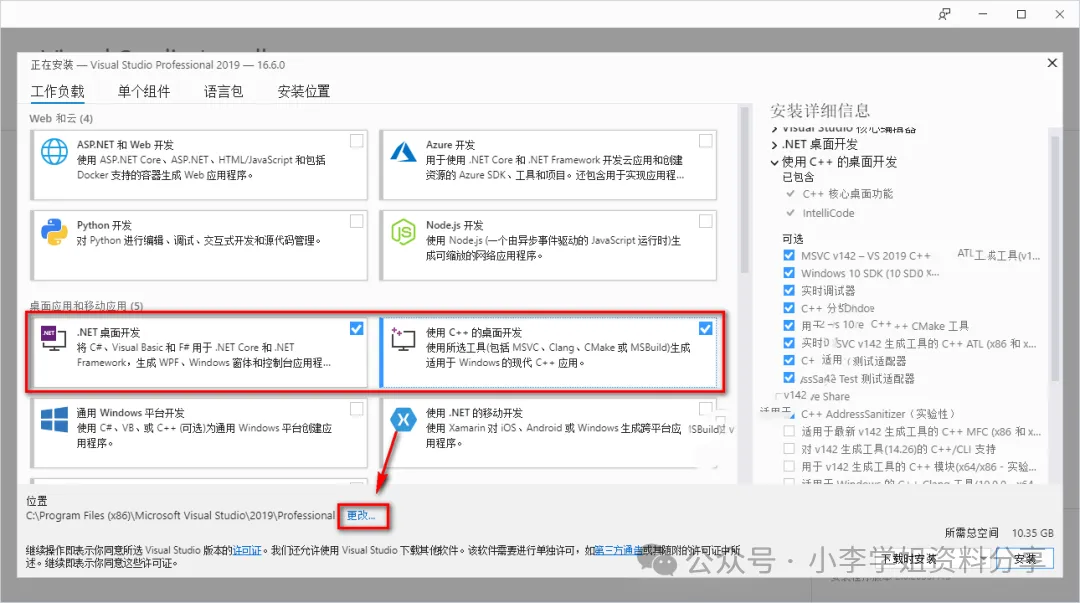Image resolution: width=1080 pixels, height=603 pixels.
Task: Maximize the Visual Studio Installer window
Action: tap(1021, 14)
